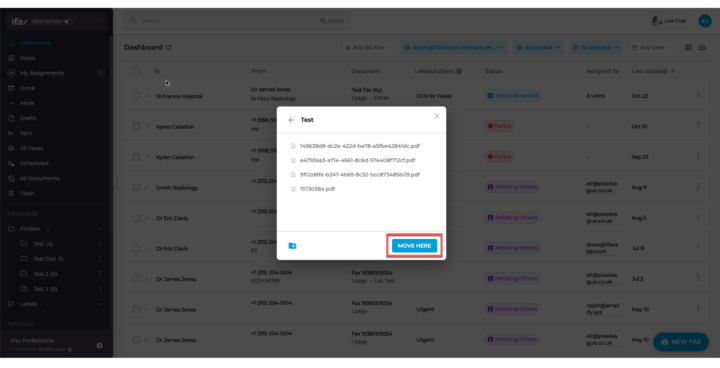
Task: Go back using arrow beside Test
Action: coord(291,120)
